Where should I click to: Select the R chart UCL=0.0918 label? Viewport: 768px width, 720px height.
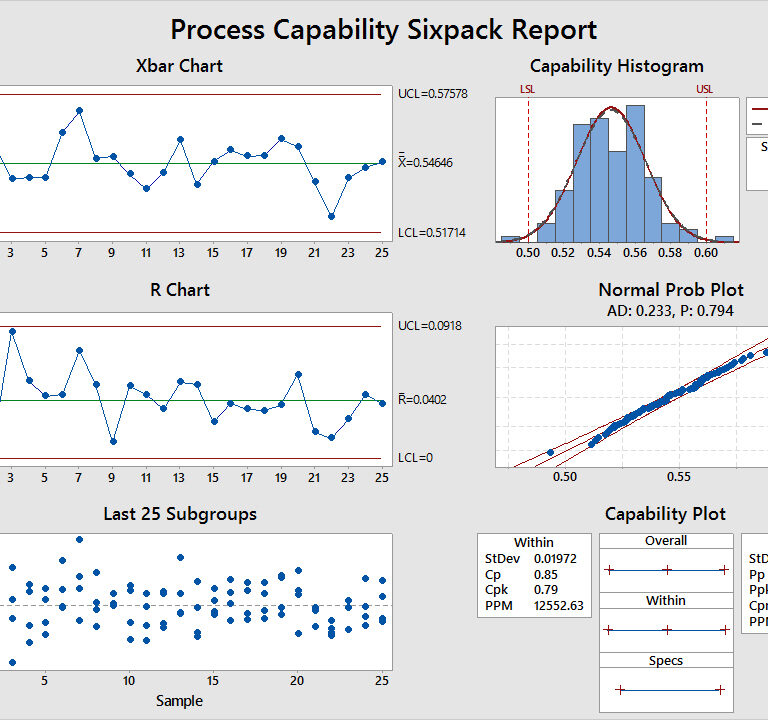[x=429, y=326]
